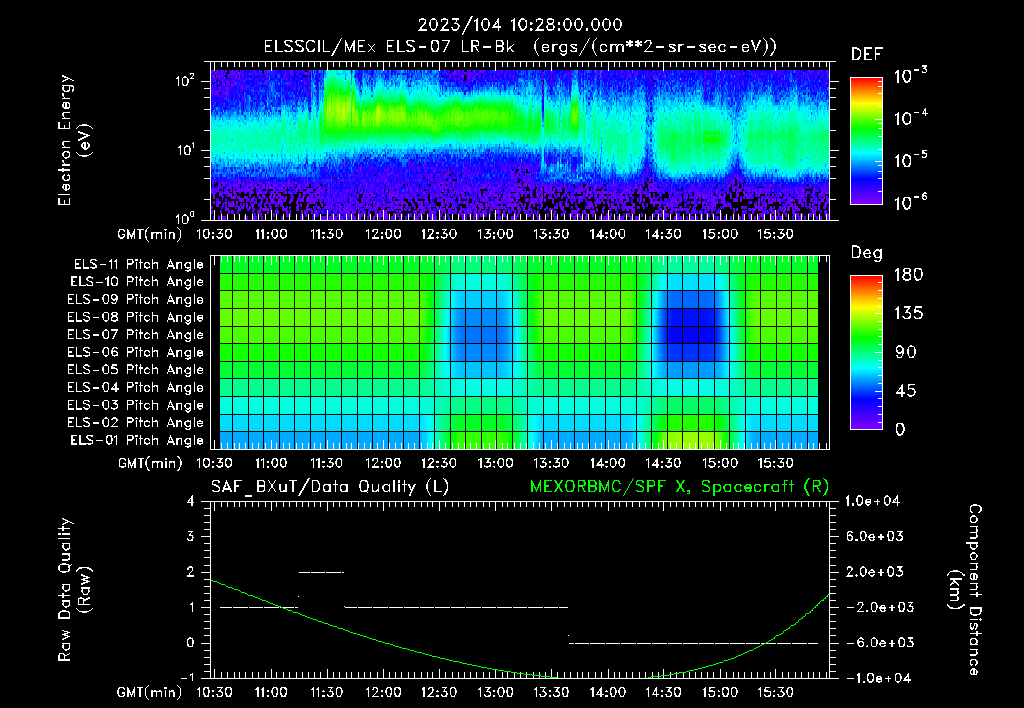
Task: Click the 10^-4 DEF scale value
Action: click(x=910, y=118)
